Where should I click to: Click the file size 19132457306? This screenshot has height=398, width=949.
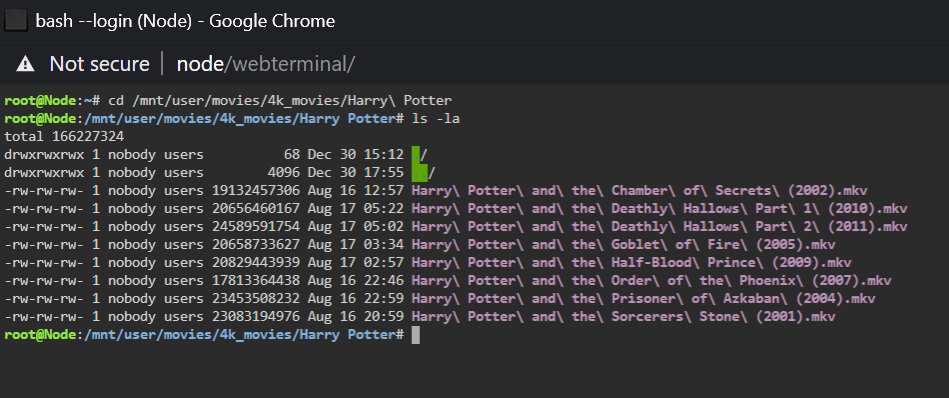click(x=255, y=191)
